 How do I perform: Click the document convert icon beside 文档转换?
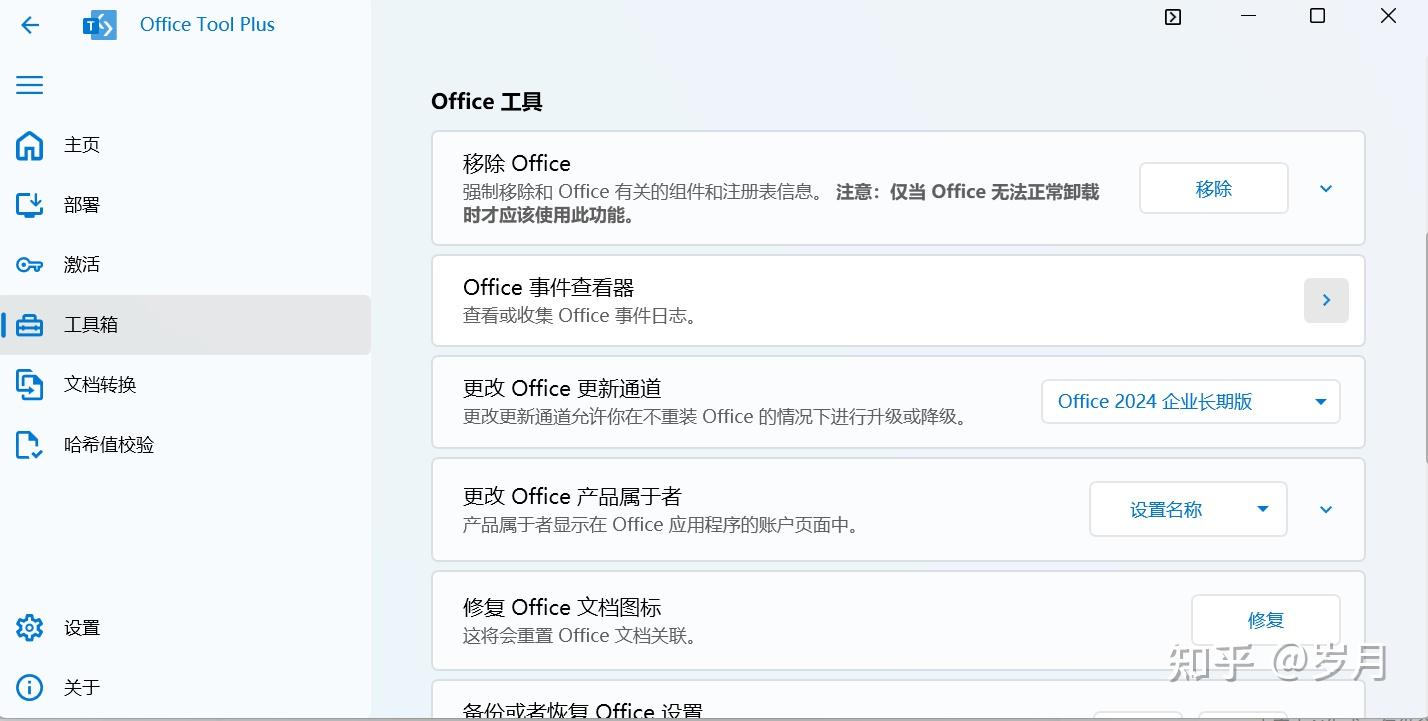click(x=30, y=385)
